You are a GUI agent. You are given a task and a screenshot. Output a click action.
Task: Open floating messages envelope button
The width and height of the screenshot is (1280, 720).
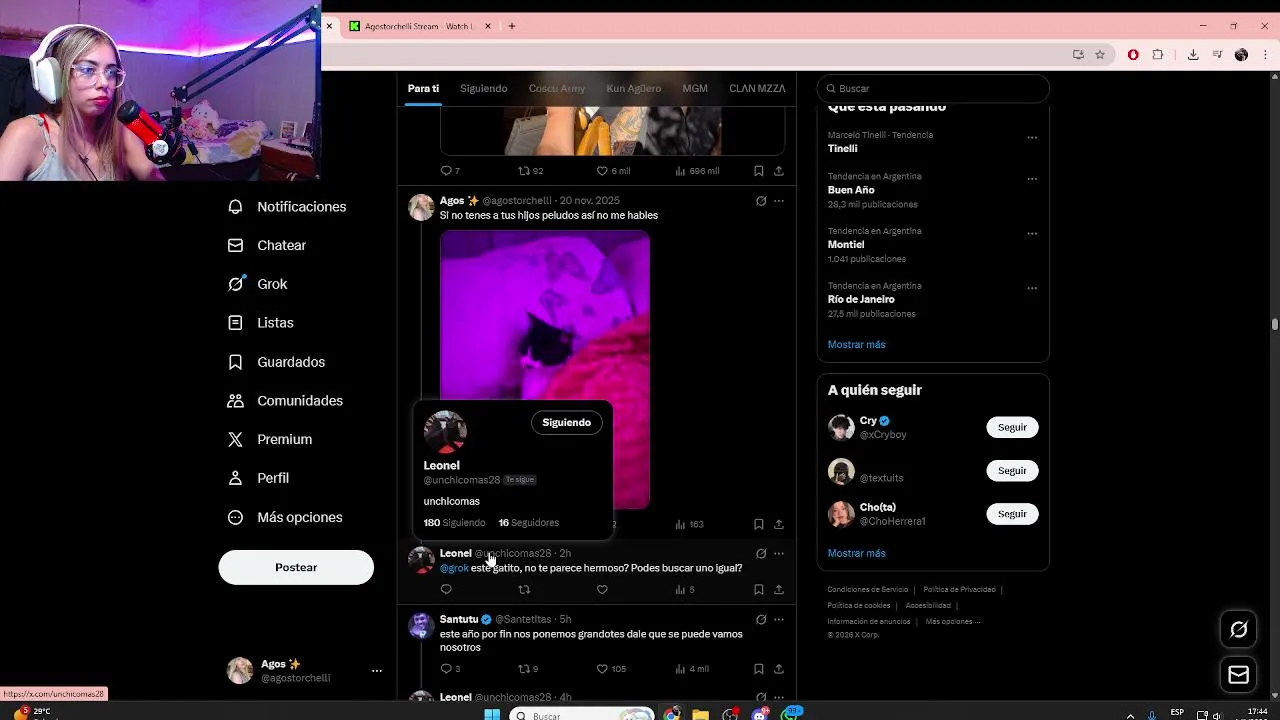[x=1239, y=675]
